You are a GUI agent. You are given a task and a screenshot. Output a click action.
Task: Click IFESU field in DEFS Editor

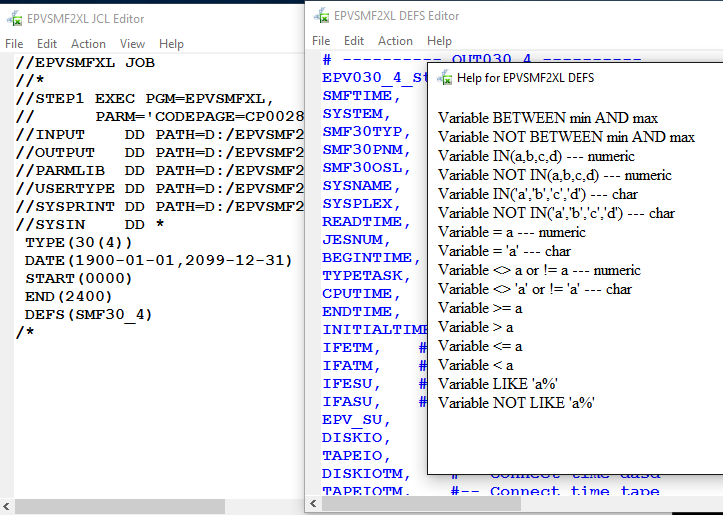click(x=351, y=384)
